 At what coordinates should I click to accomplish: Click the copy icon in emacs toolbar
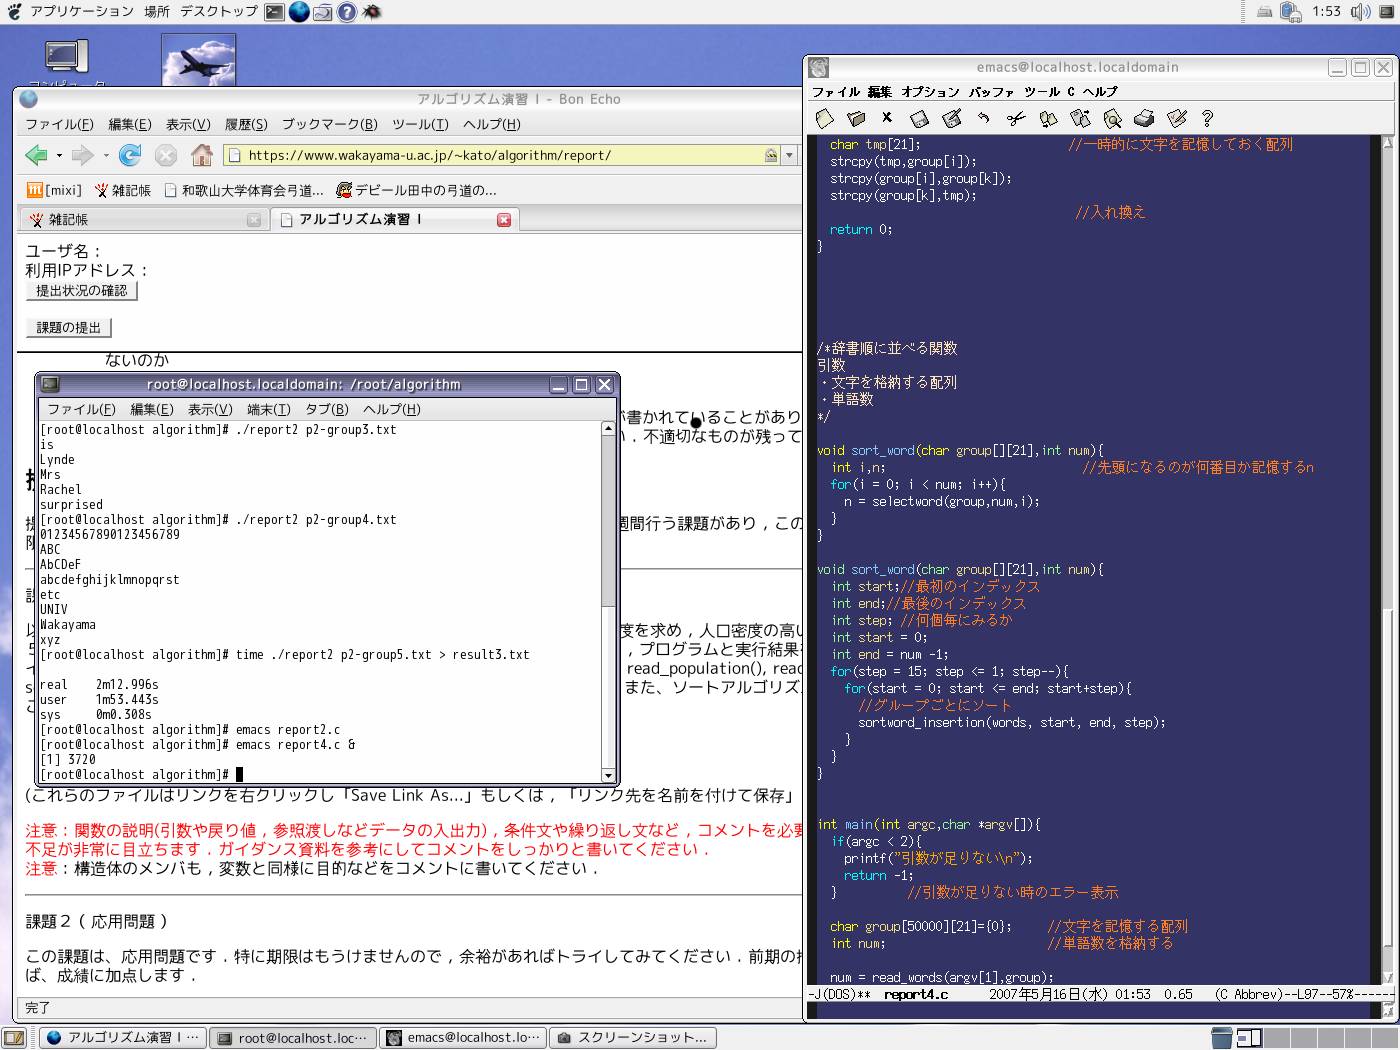tap(1048, 118)
